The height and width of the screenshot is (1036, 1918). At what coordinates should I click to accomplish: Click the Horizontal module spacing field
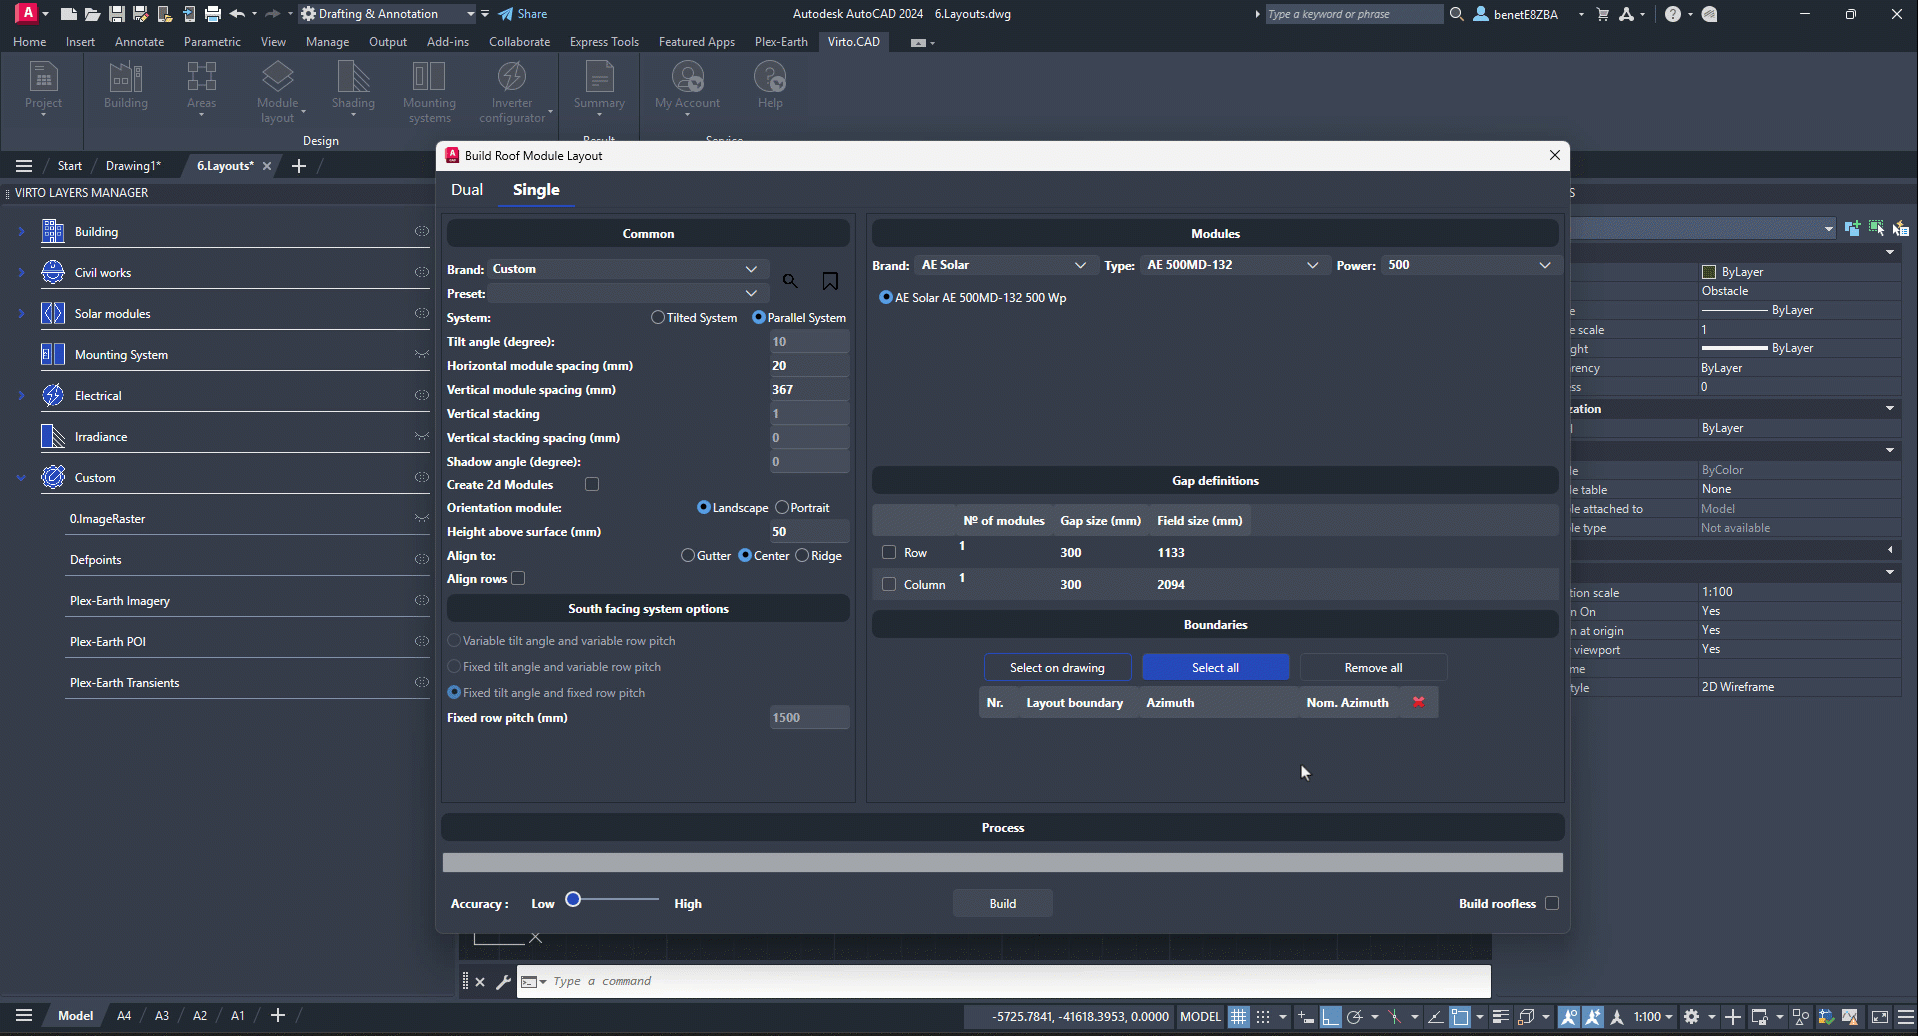tap(809, 366)
